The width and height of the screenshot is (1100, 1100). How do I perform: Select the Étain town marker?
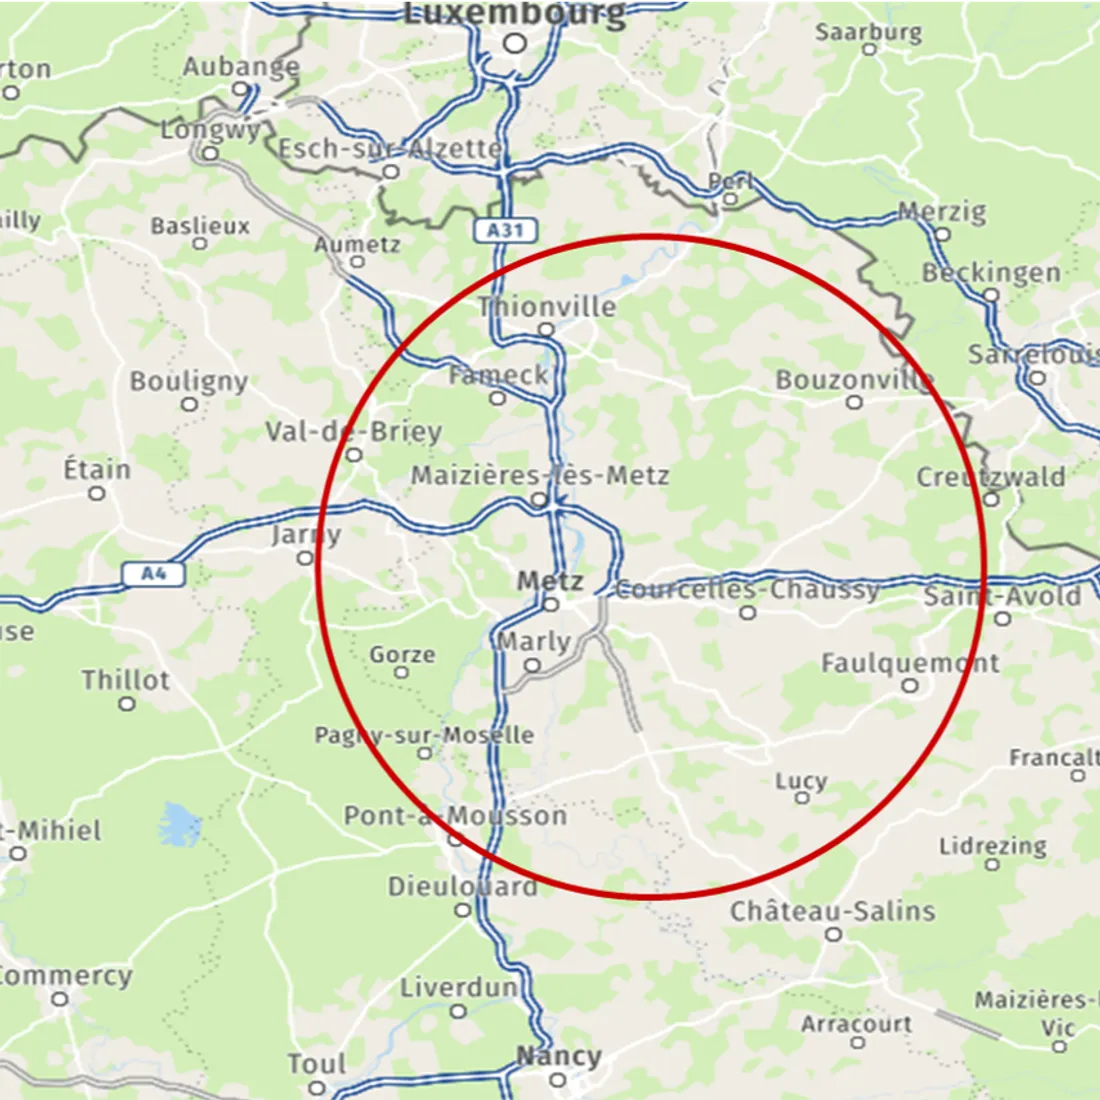97,493
